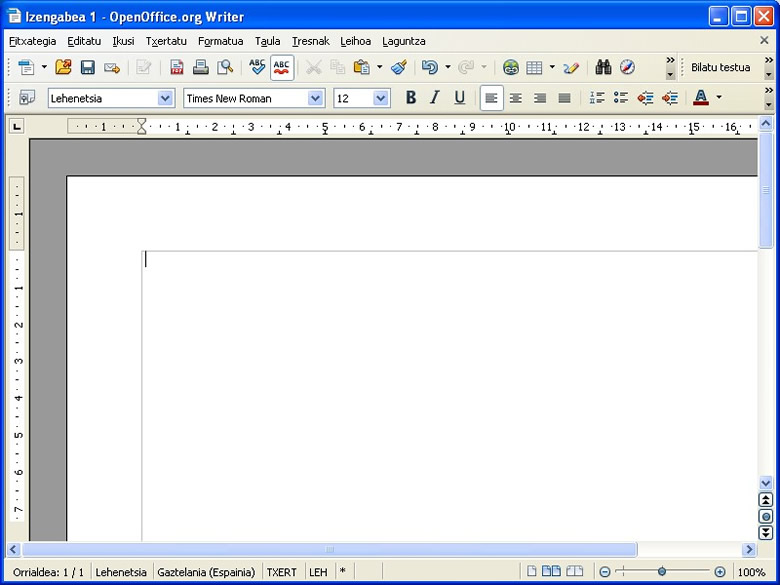The height and width of the screenshot is (585, 780).
Task: Click the Export as PDF icon
Action: point(176,67)
